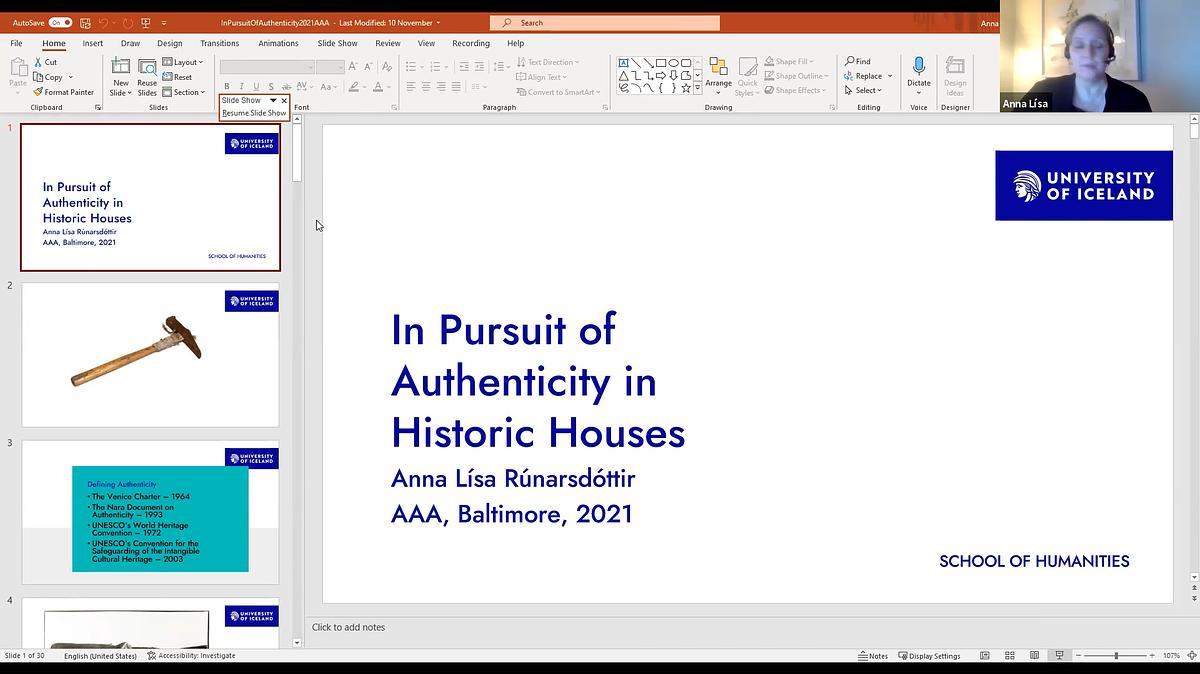This screenshot has height=674, width=1200.
Task: Click the Increase Font Size icon
Action: pos(353,67)
